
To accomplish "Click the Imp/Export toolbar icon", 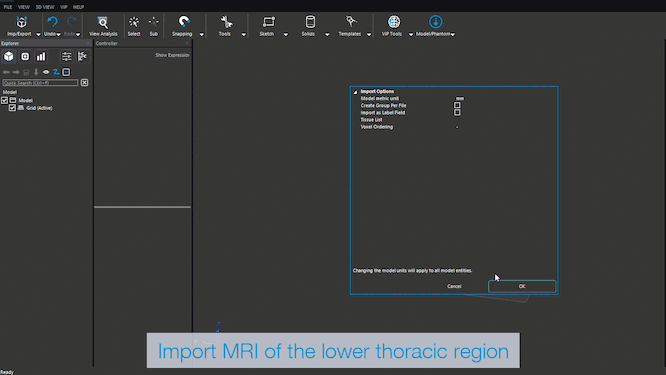I will click(21, 22).
